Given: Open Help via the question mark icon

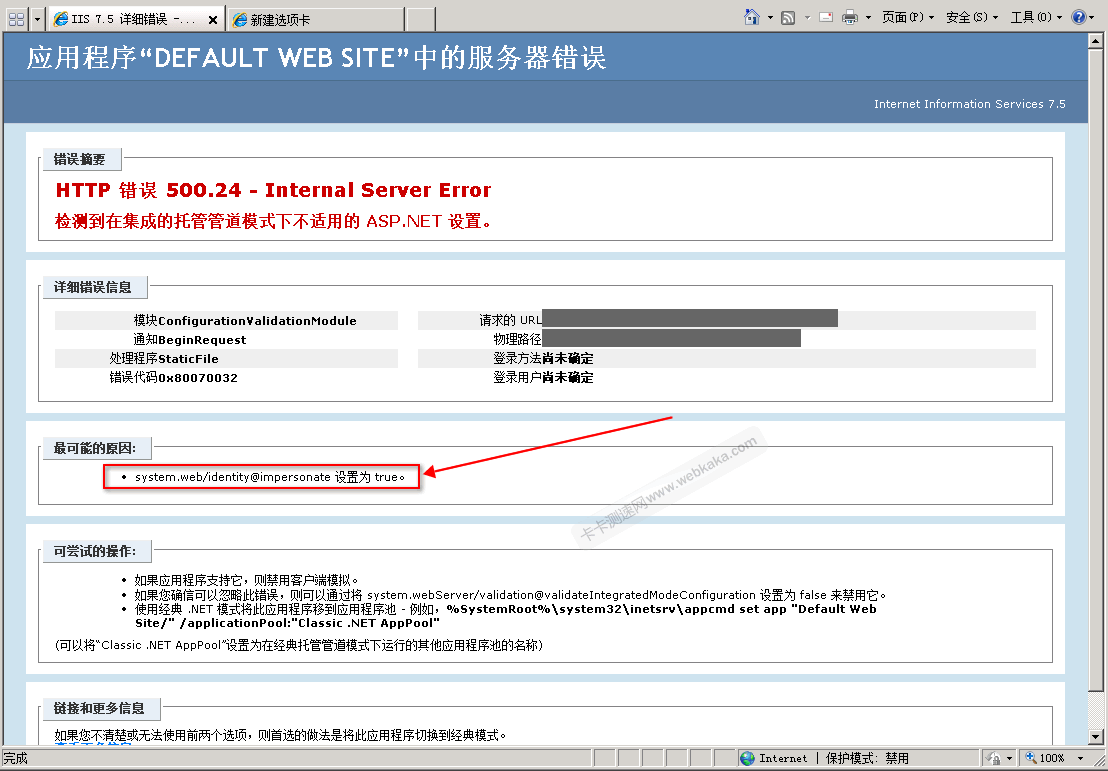Looking at the screenshot, I should point(1079,17).
